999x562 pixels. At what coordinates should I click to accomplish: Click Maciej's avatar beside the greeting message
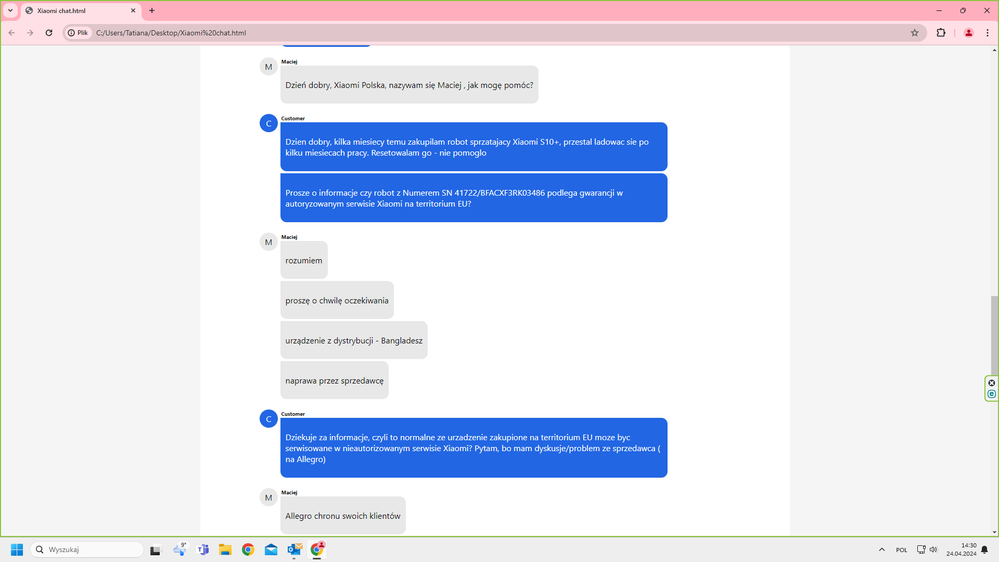268,67
